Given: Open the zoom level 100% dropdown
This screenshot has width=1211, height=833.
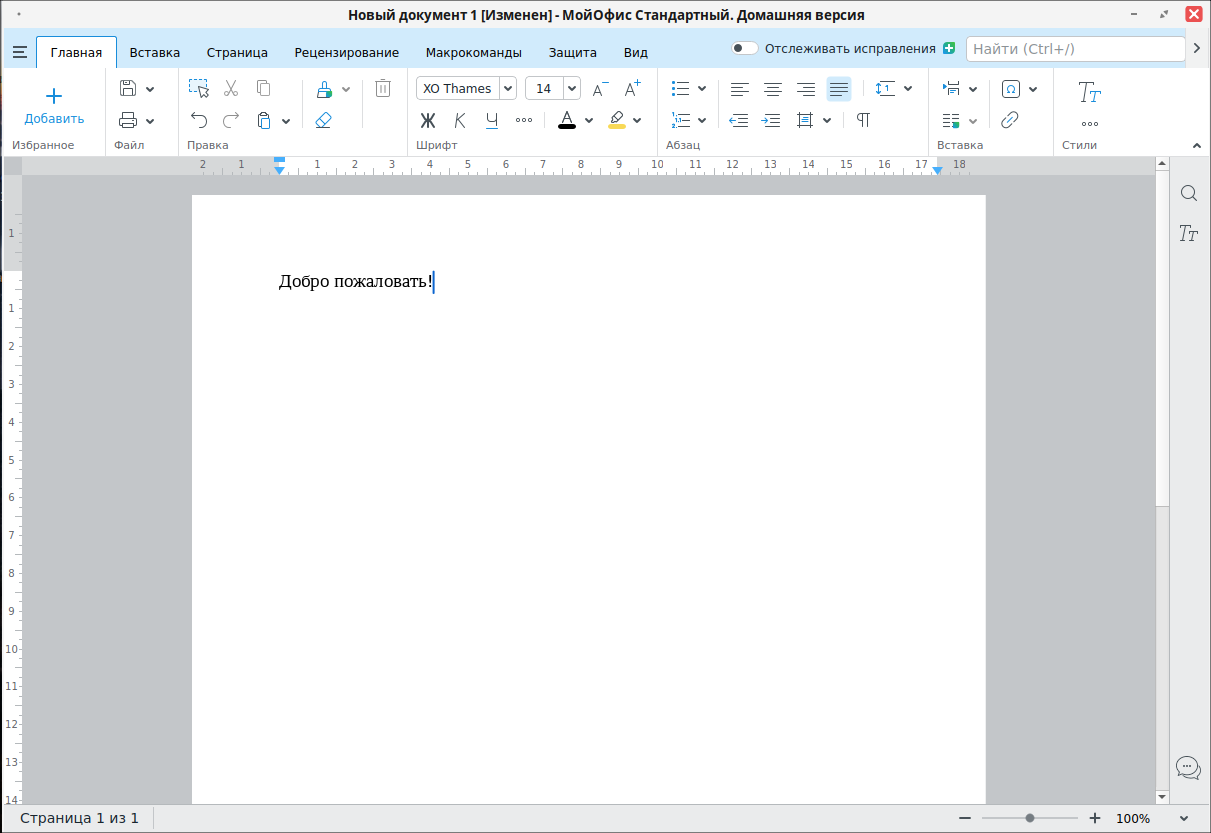Looking at the screenshot, I should (1185, 818).
